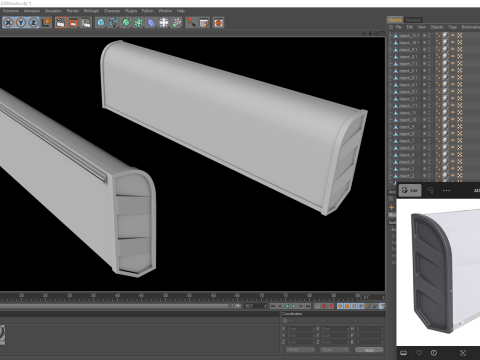This screenshot has height=360, width=480.
Task: Open Object Manager Tags menu
Action: coord(452,27)
